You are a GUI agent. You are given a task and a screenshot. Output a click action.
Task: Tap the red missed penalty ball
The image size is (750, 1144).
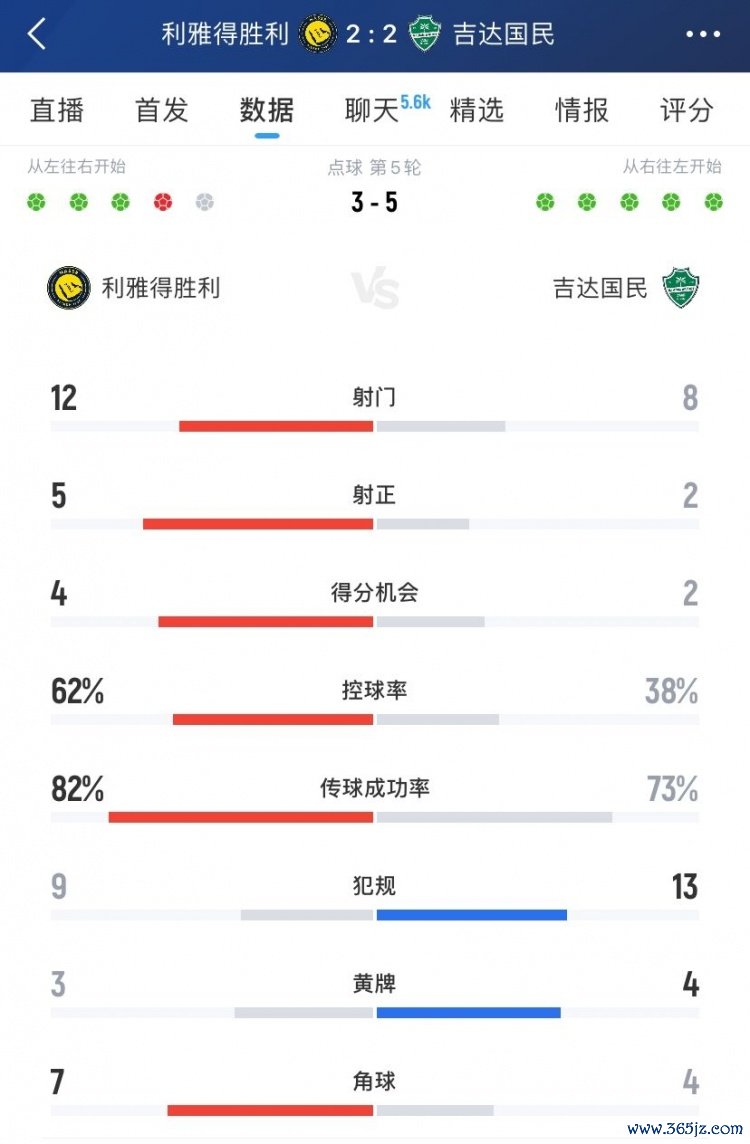coord(163,202)
